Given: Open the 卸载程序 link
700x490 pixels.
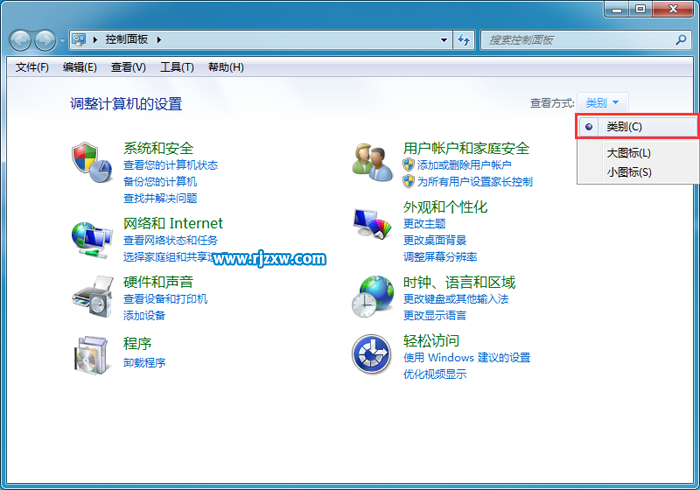Looking at the screenshot, I should [144, 362].
